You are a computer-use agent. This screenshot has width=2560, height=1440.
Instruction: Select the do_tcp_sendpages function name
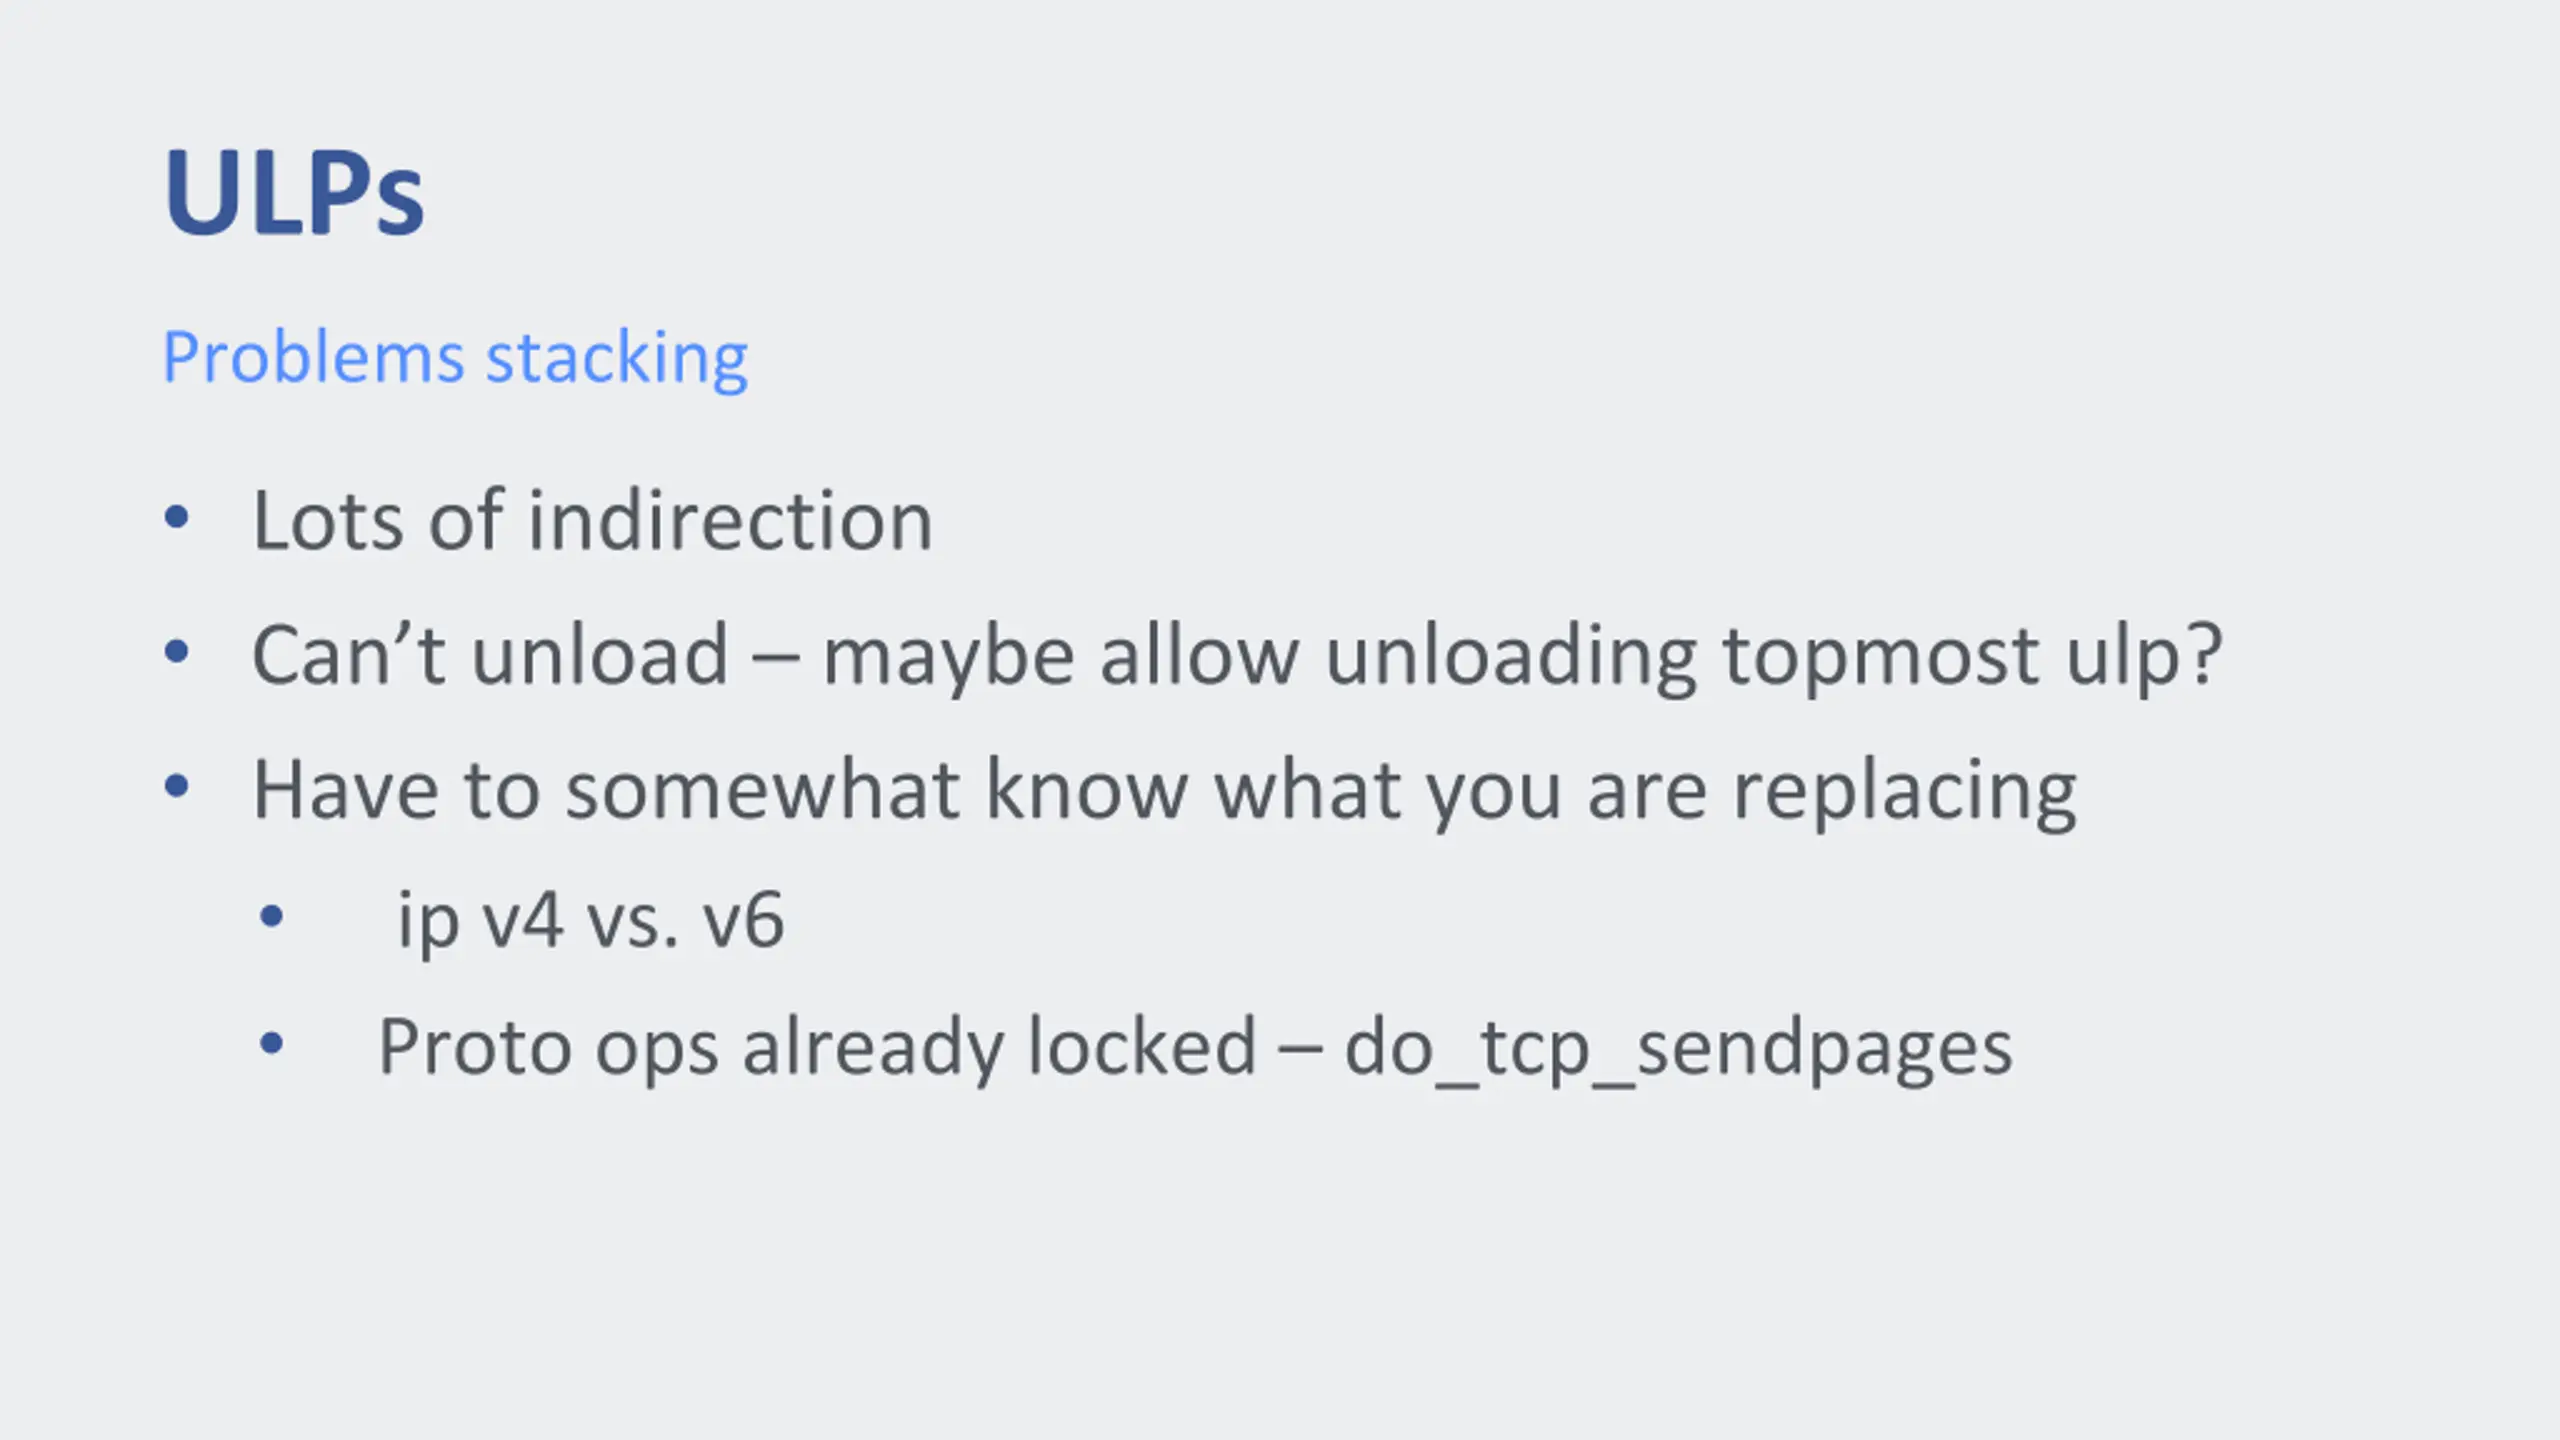click(1679, 1050)
